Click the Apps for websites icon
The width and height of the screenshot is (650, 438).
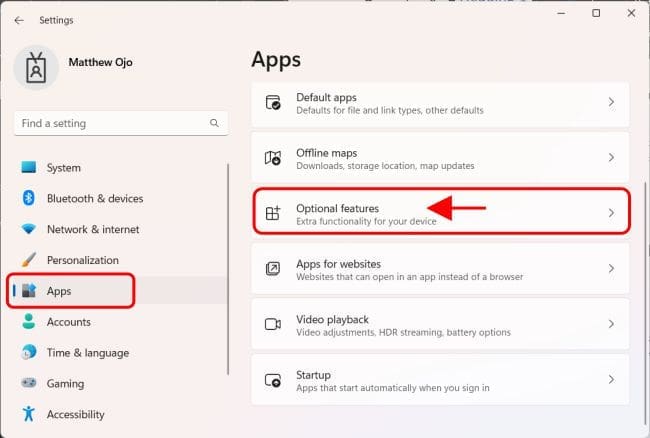(x=273, y=269)
